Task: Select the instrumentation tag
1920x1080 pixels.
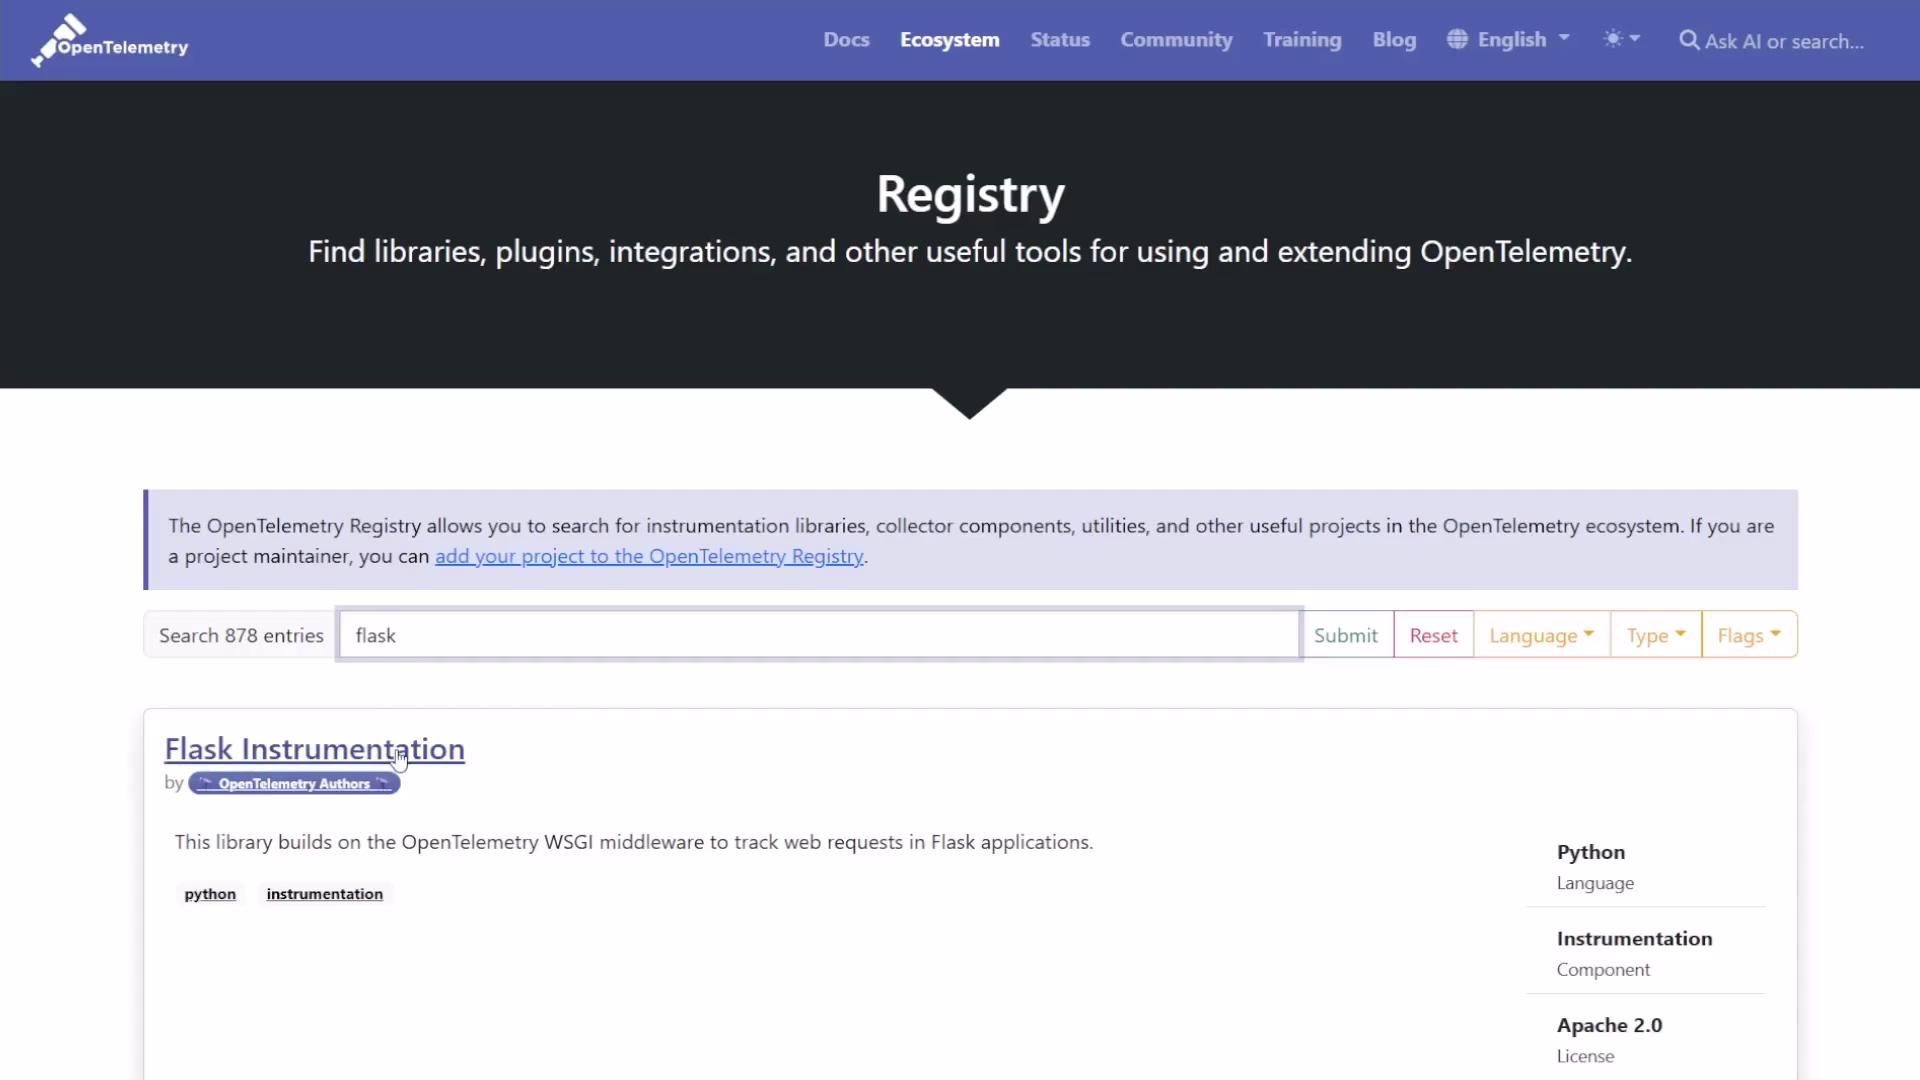Action: 324,894
